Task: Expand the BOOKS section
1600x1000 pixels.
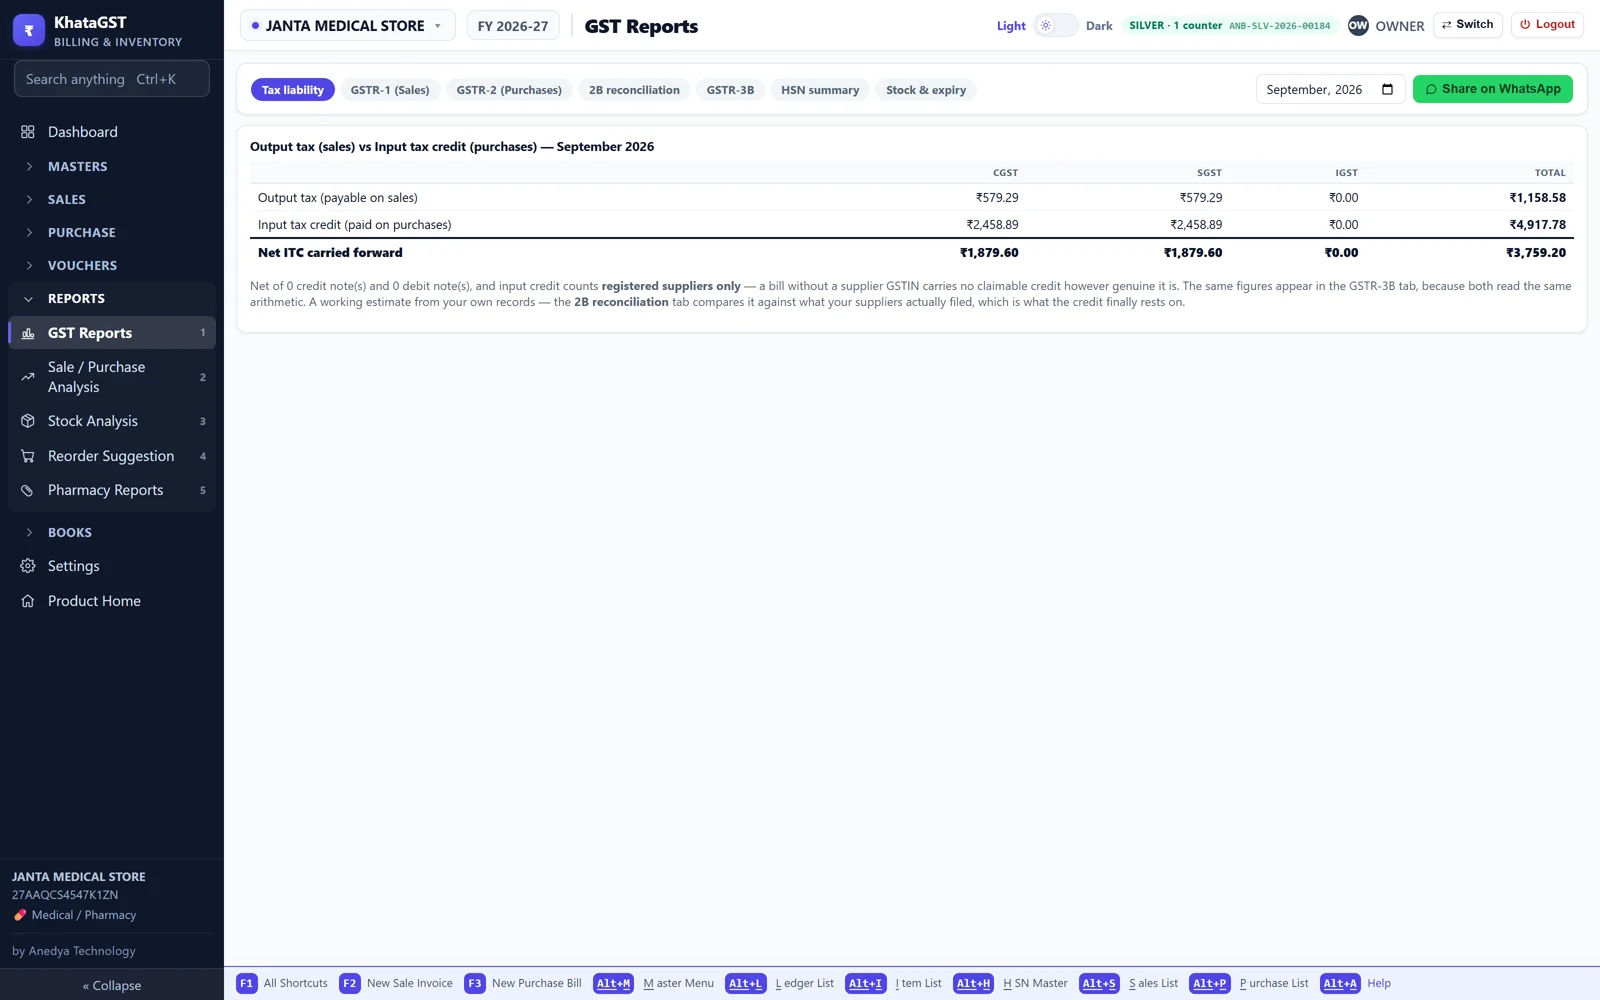Action: [x=112, y=532]
